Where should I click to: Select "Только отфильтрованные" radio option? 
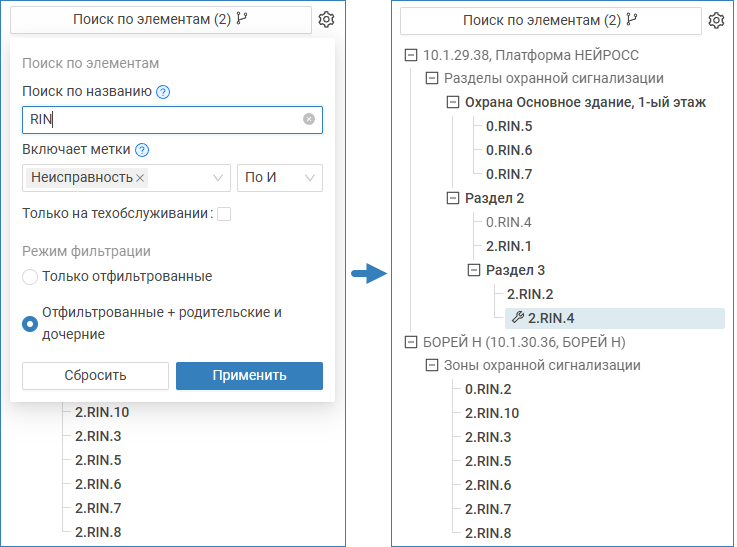pos(30,277)
